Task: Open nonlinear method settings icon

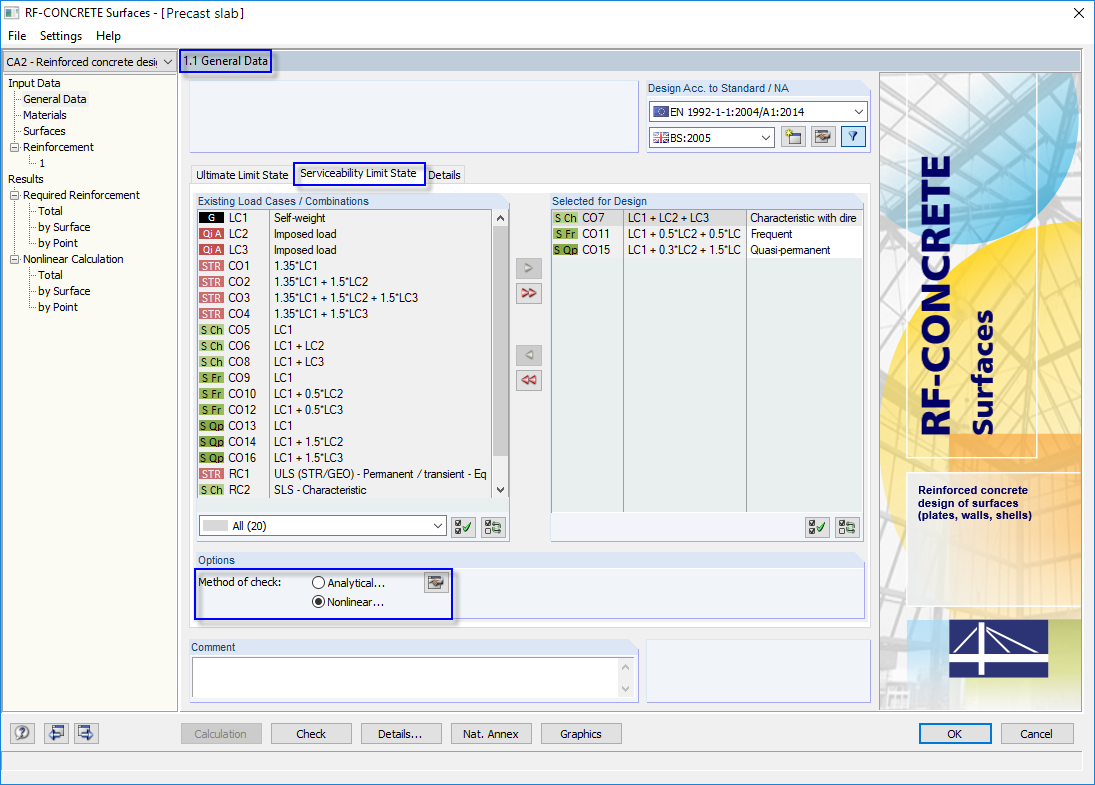Action: point(437,583)
